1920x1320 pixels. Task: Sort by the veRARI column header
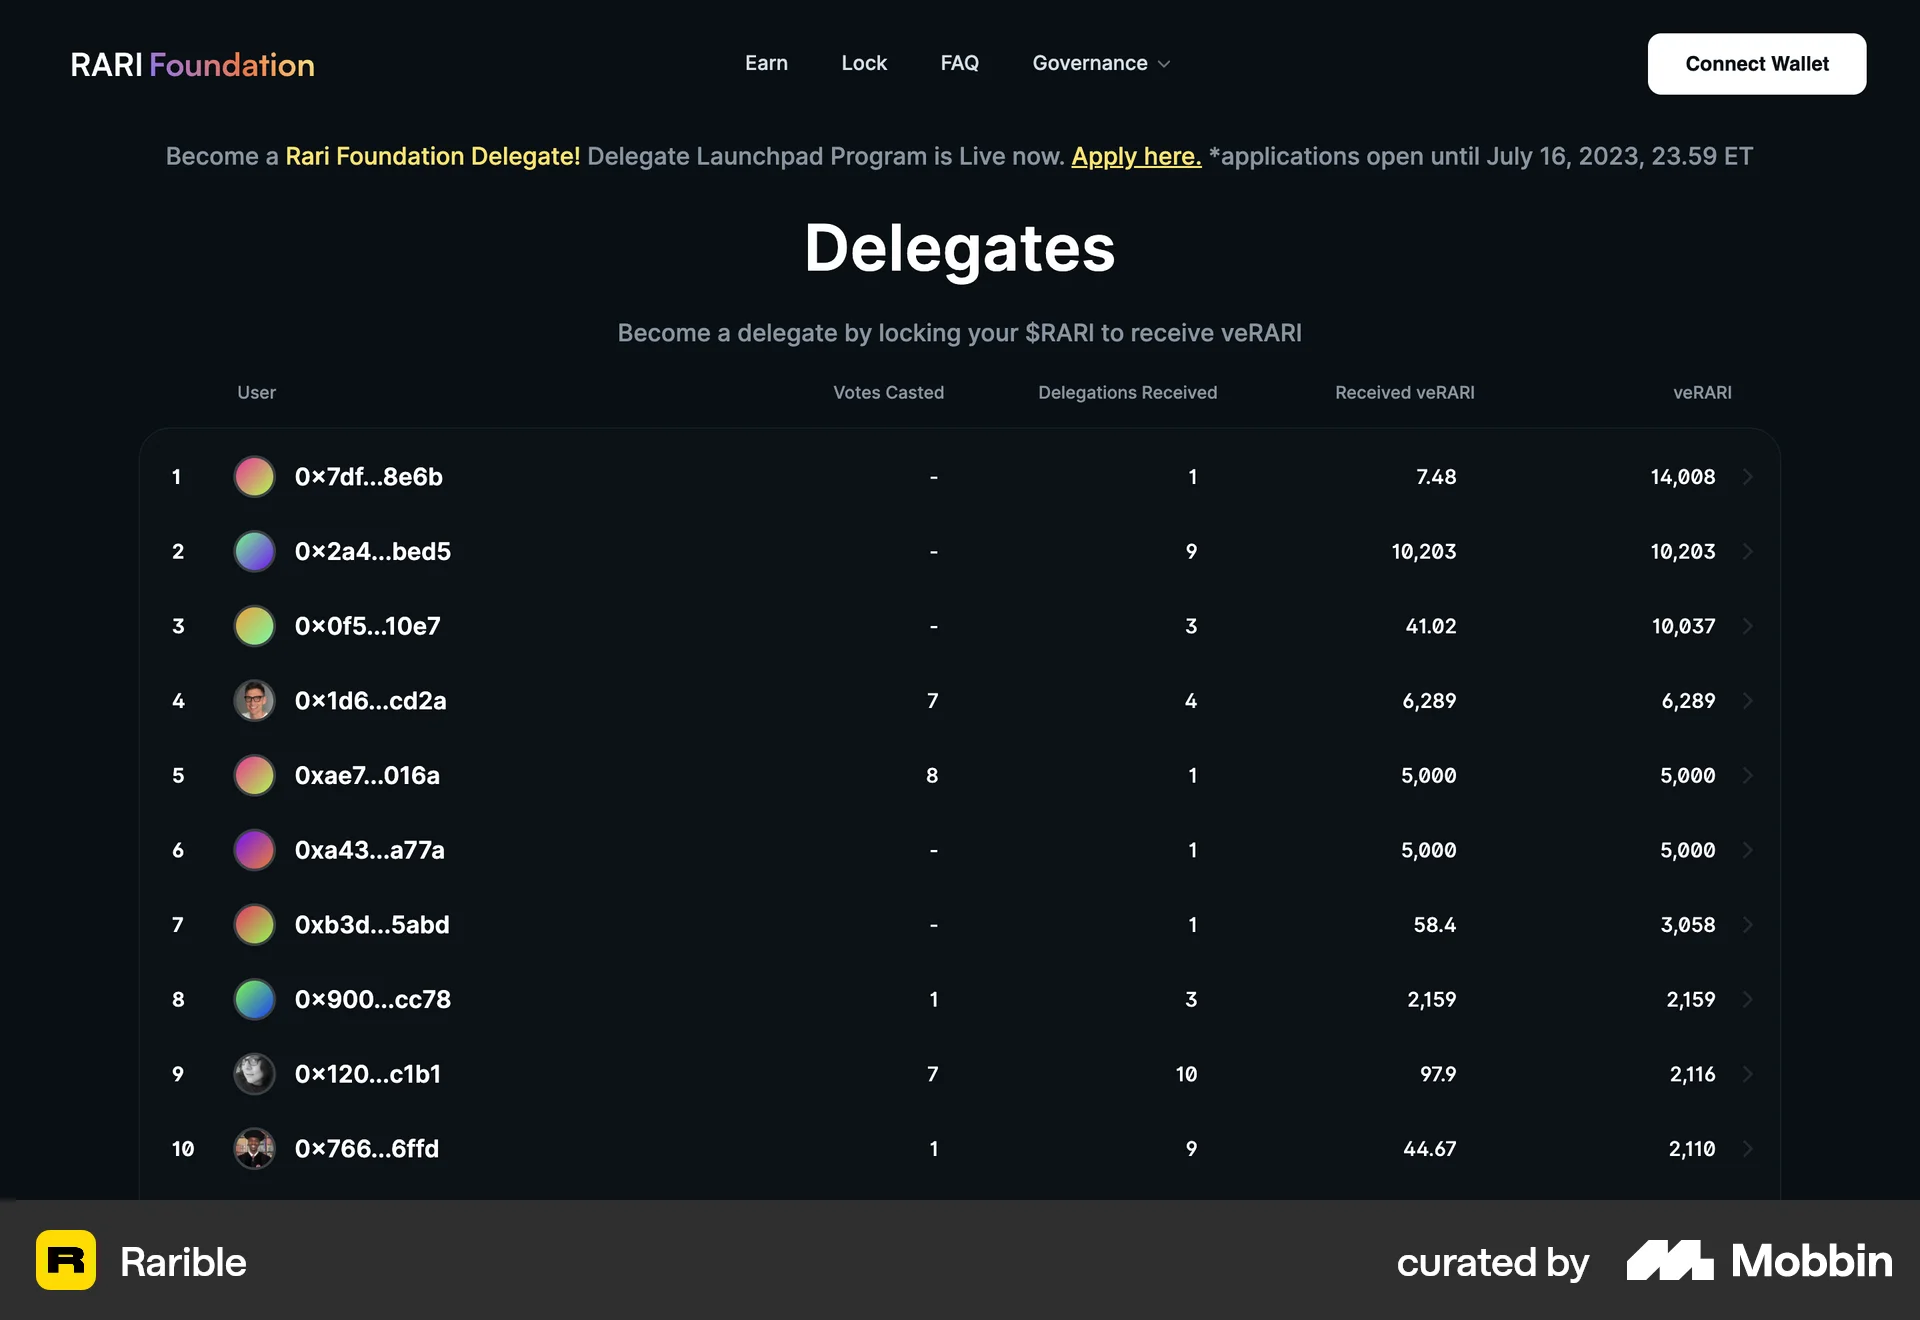(x=1703, y=392)
